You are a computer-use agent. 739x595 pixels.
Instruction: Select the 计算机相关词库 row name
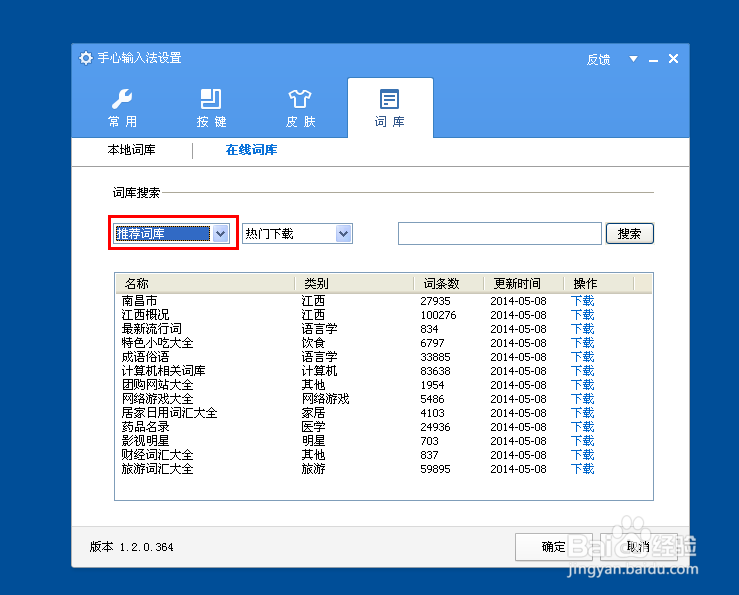164,371
